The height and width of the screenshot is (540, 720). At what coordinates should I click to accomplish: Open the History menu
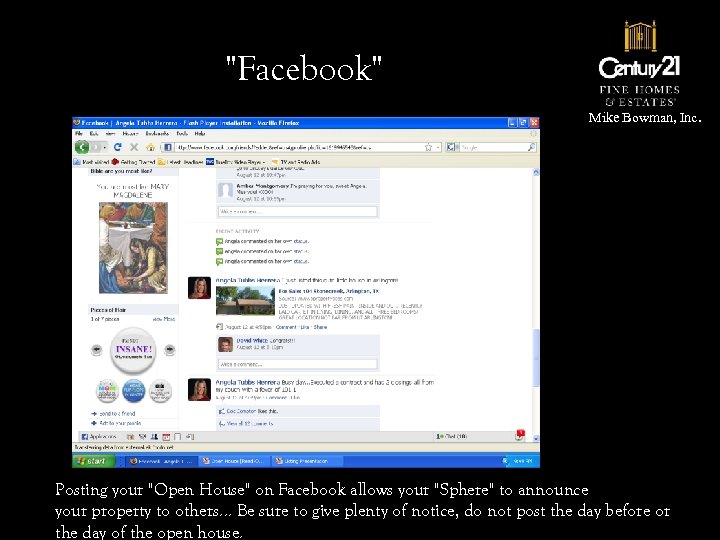pos(130,134)
